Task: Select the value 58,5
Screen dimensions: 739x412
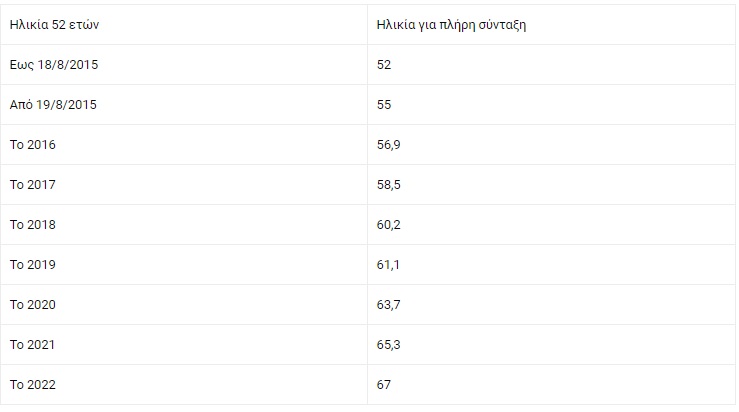Action: [x=389, y=185]
